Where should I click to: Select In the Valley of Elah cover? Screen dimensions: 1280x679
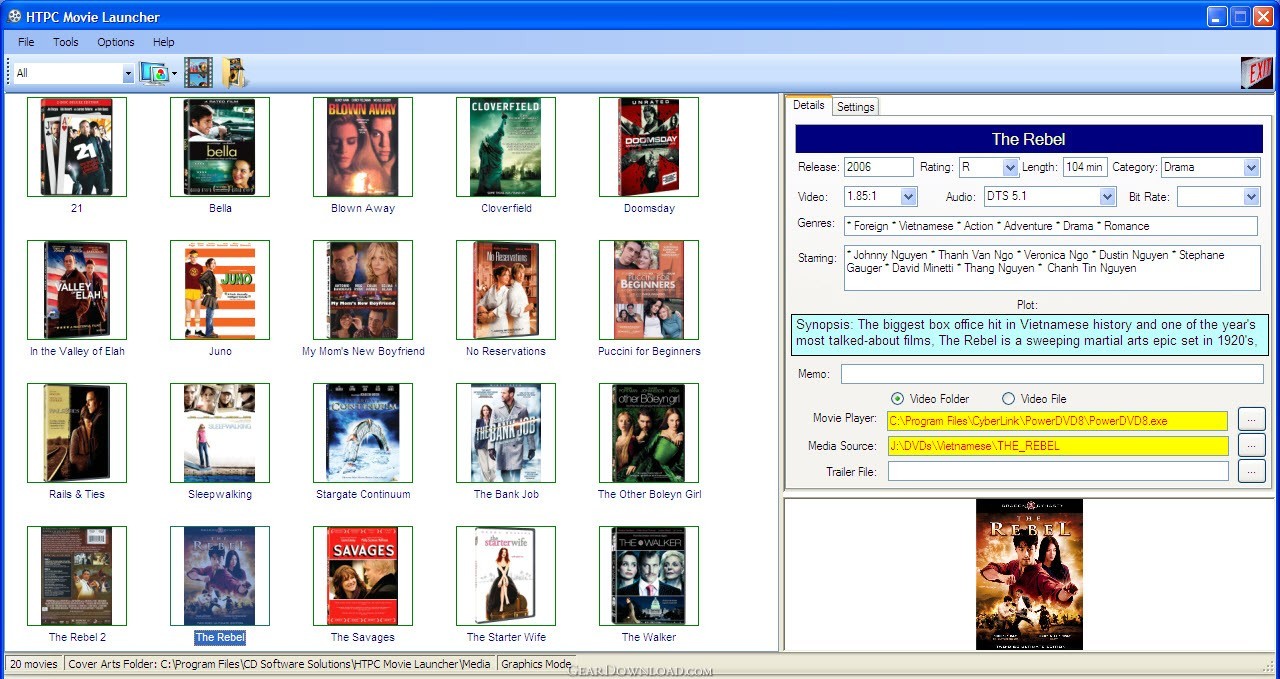pos(77,290)
